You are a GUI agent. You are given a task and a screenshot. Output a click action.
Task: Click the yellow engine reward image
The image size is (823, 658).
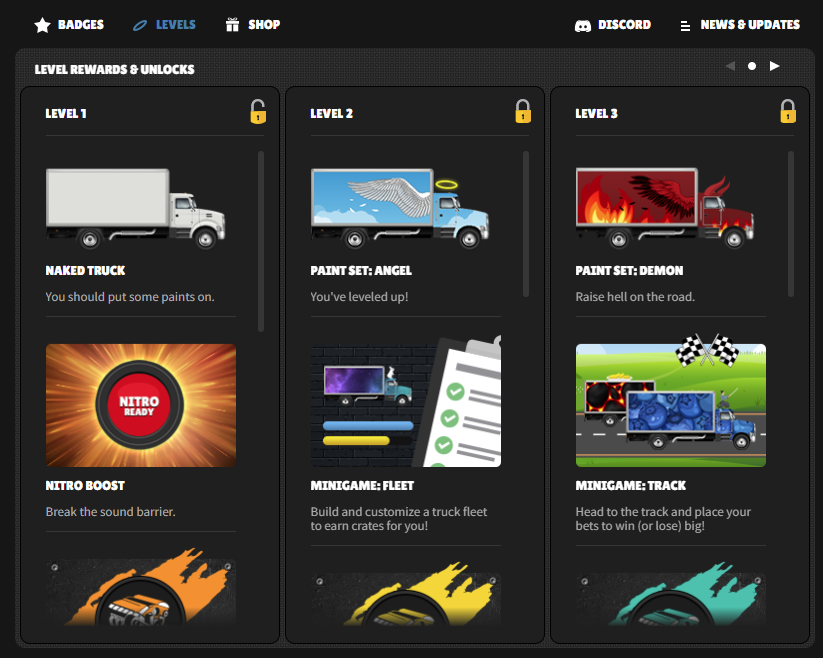[406, 593]
